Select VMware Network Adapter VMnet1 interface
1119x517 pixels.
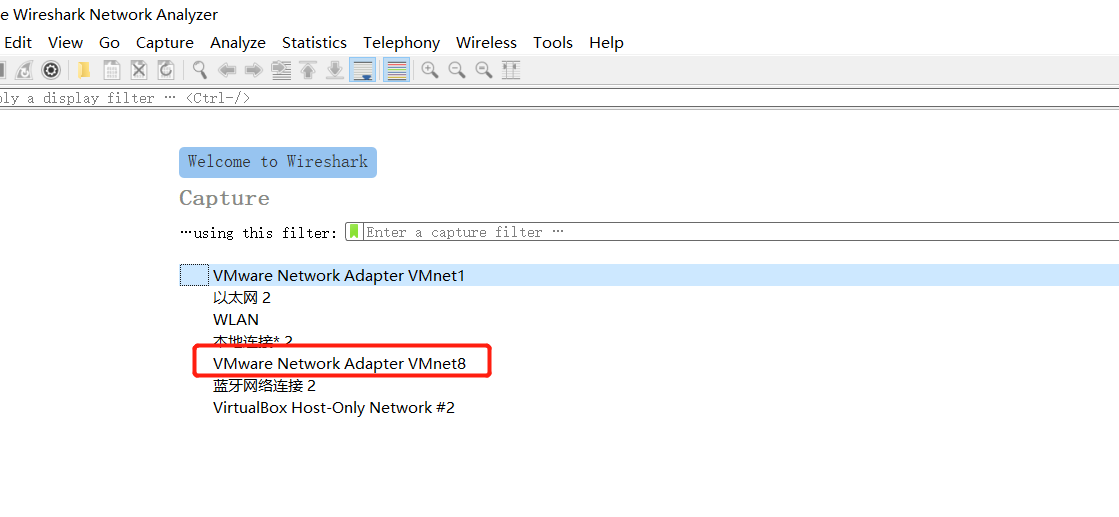[649, 275]
